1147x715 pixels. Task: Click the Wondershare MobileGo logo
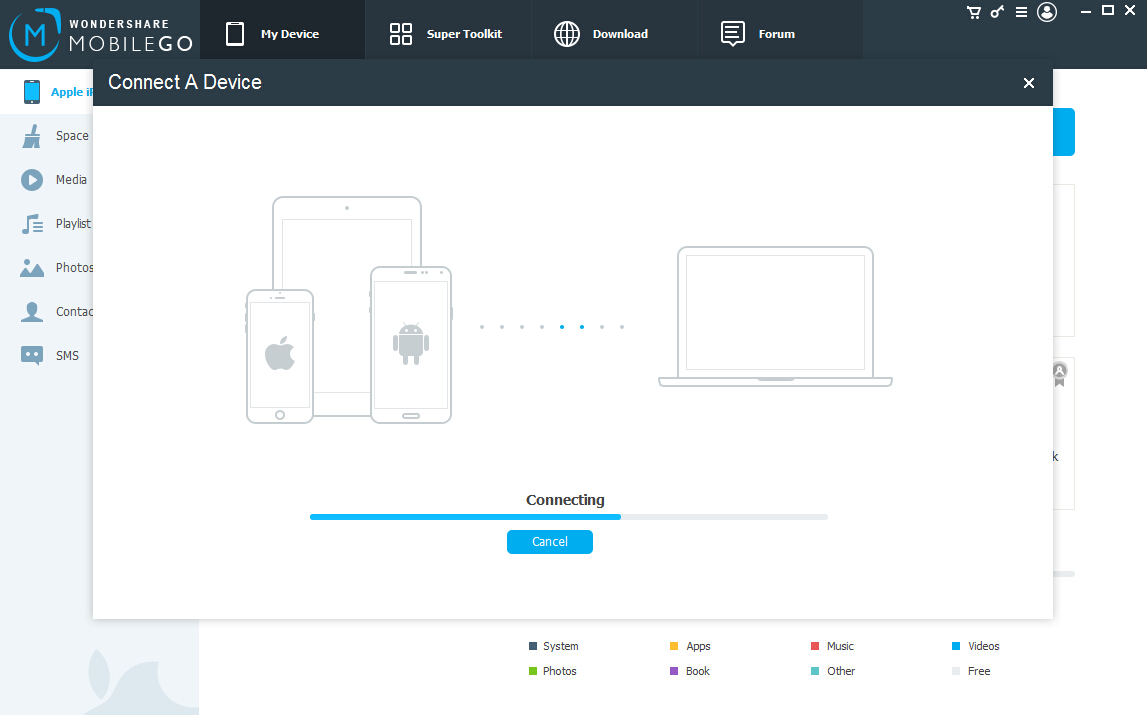pos(100,34)
